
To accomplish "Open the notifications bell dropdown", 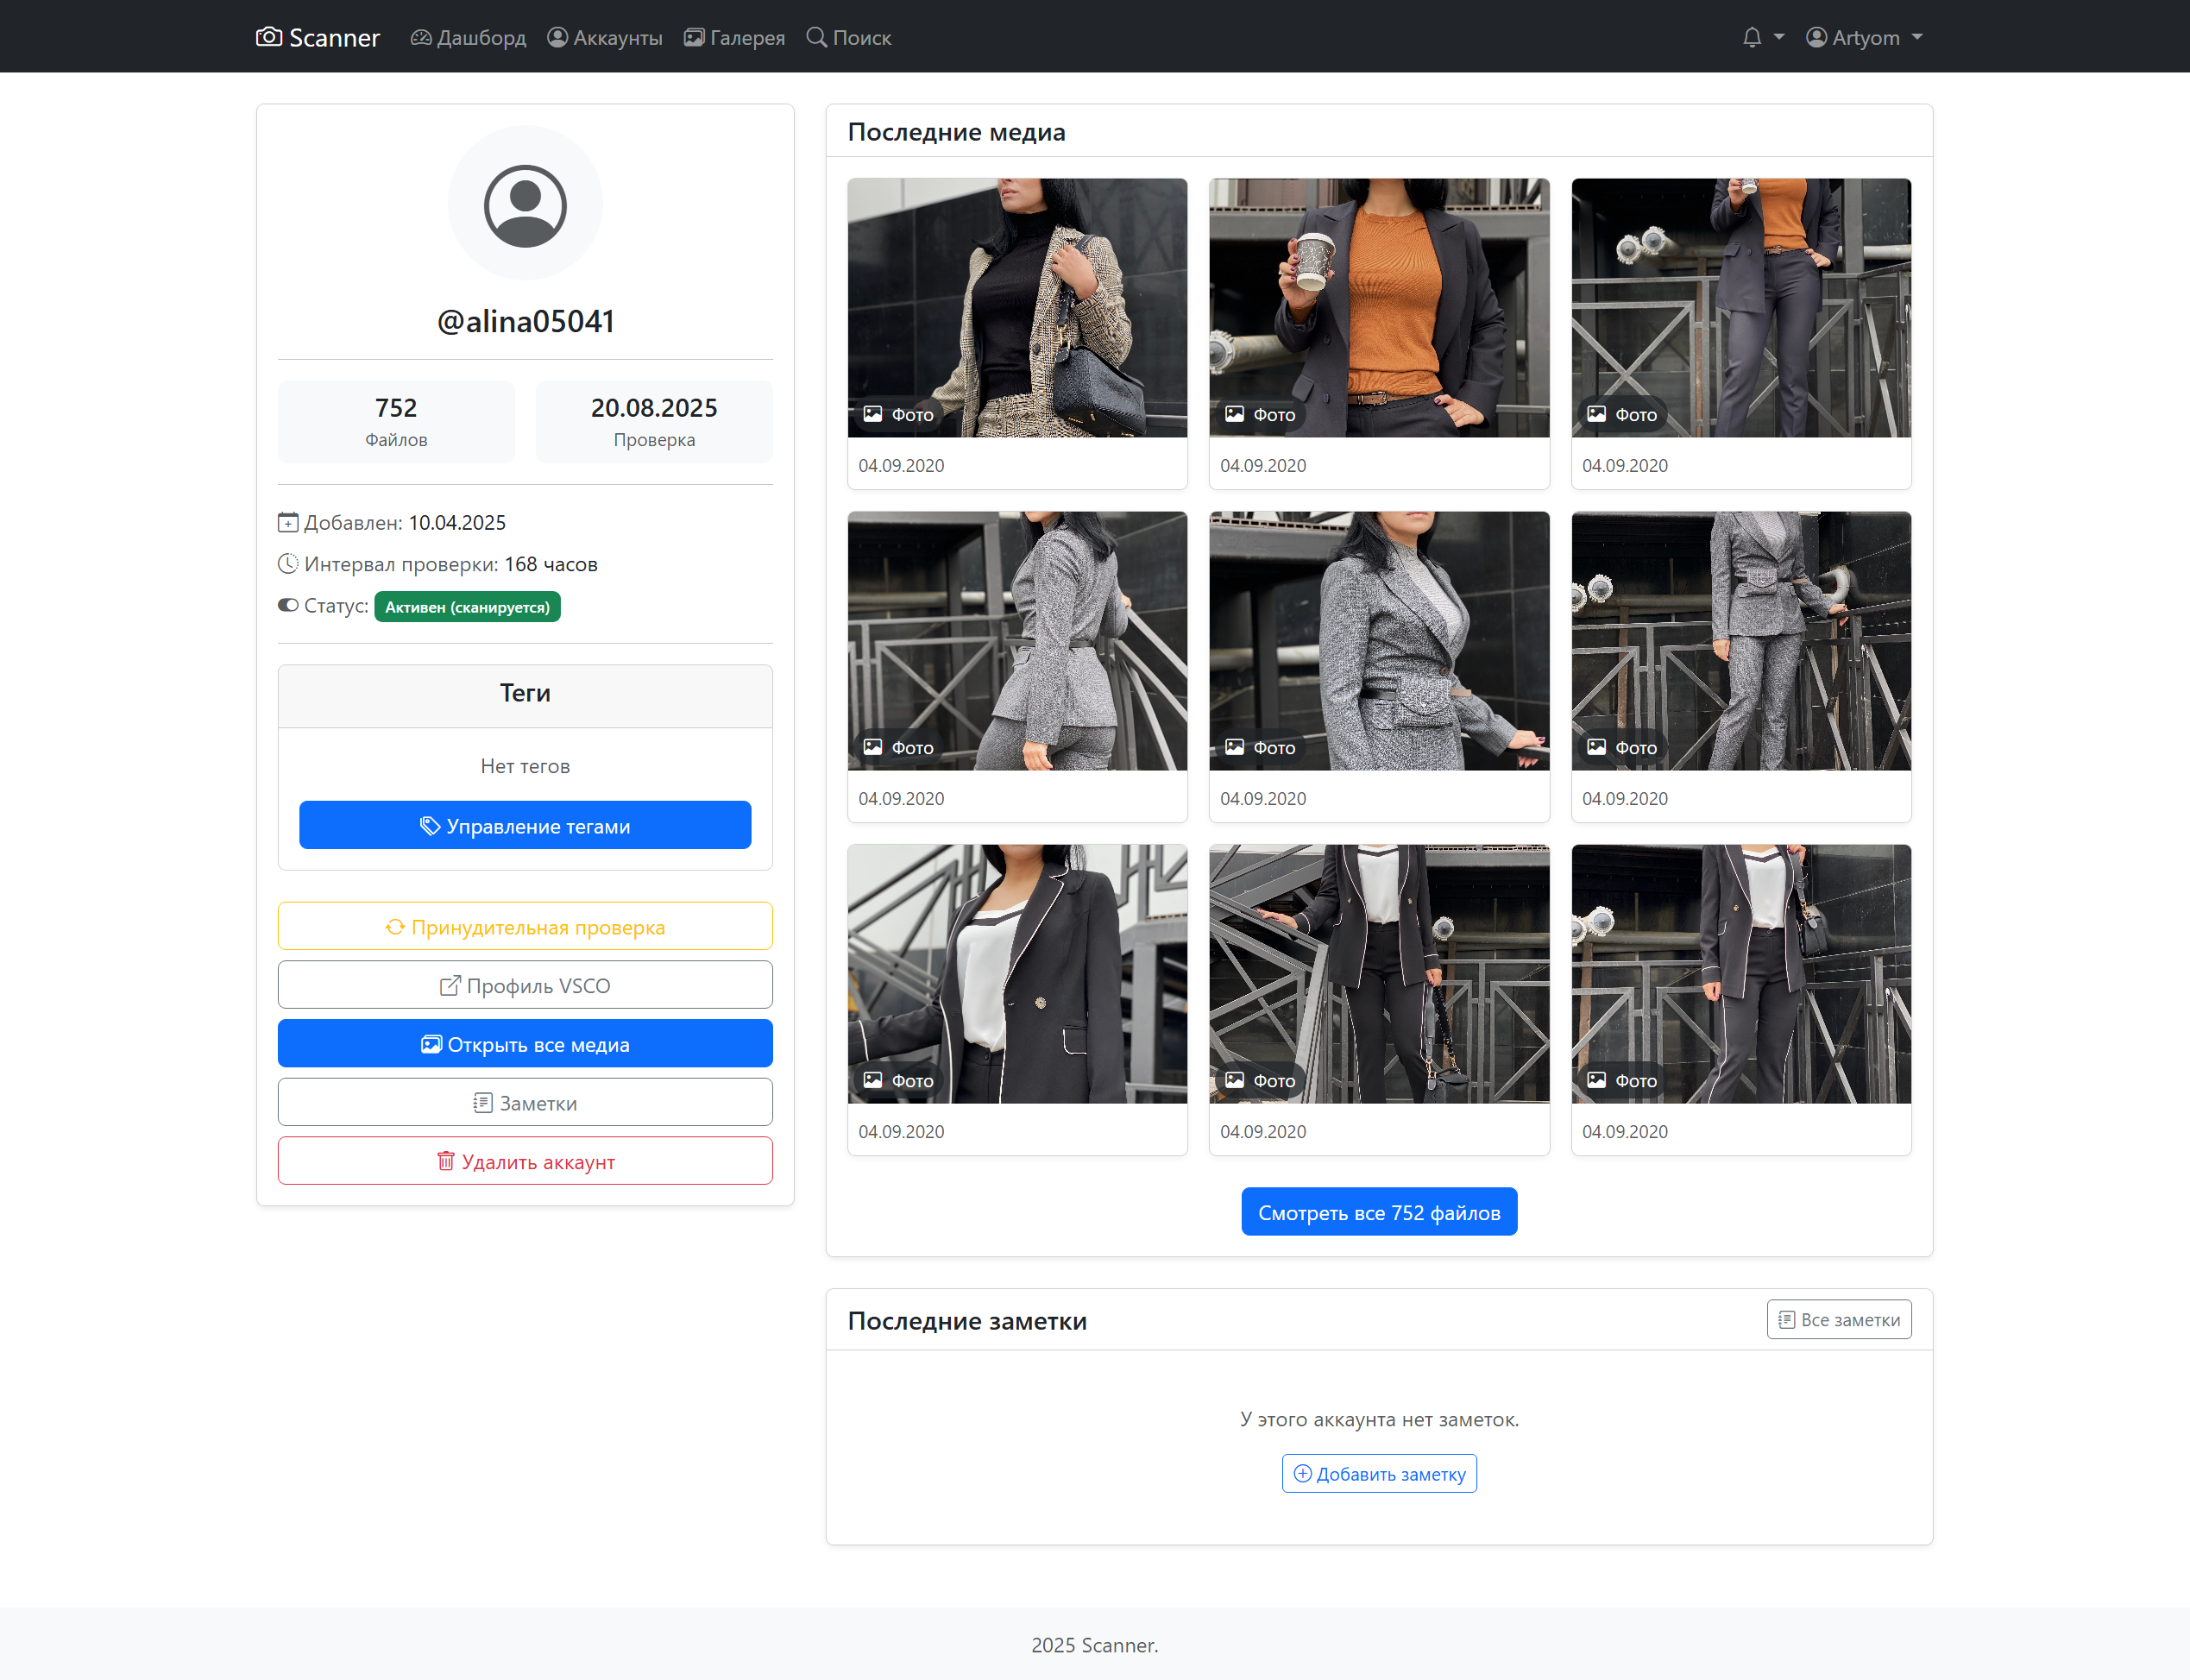I will (x=1762, y=37).
